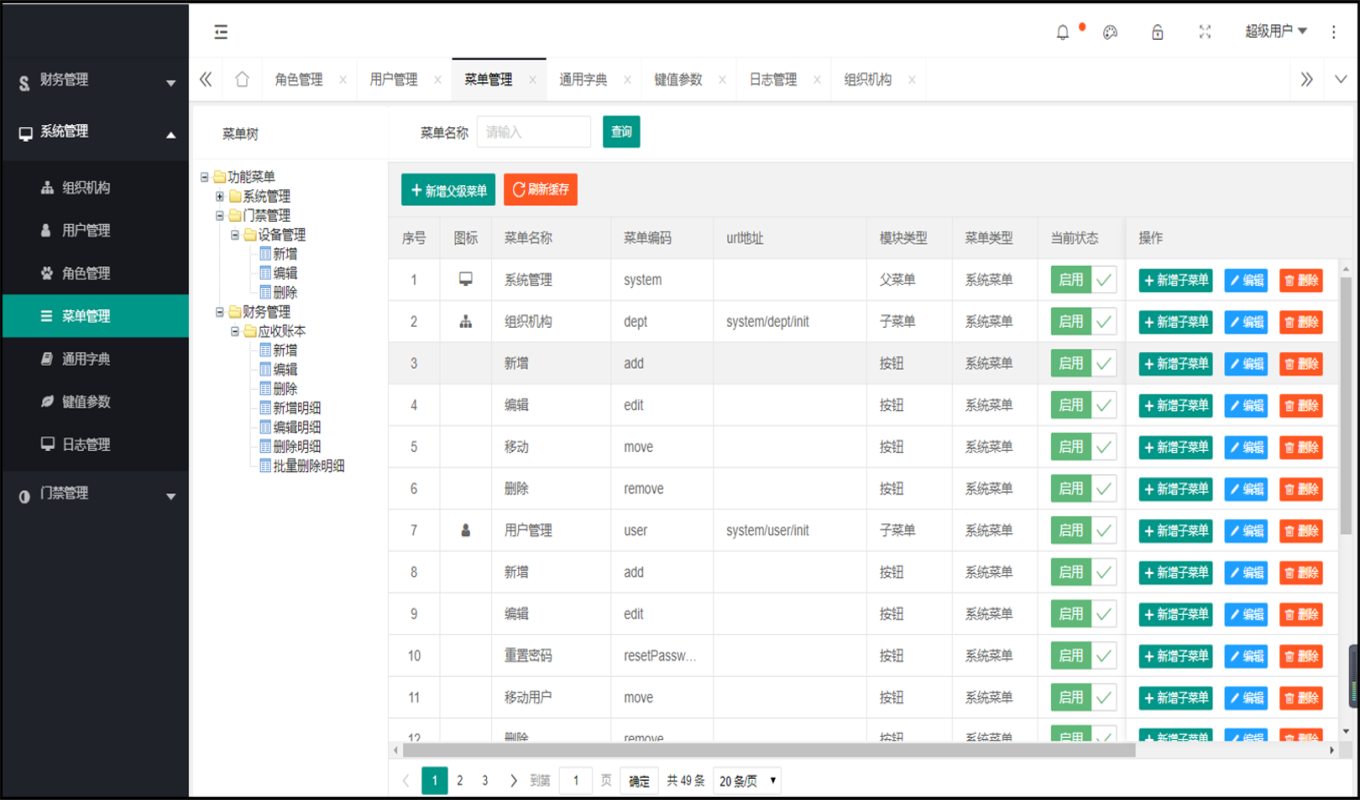The image size is (1360, 800).
Task: Open 组织机构 in the sidebar
Action: pos(95,187)
